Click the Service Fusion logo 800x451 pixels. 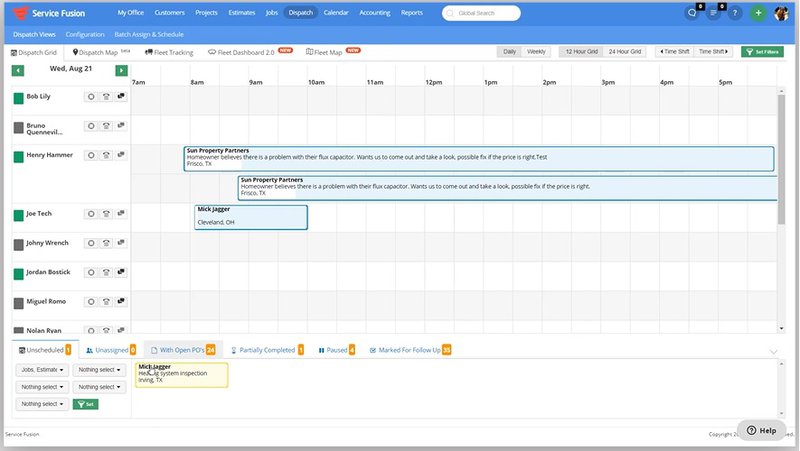(x=48, y=13)
